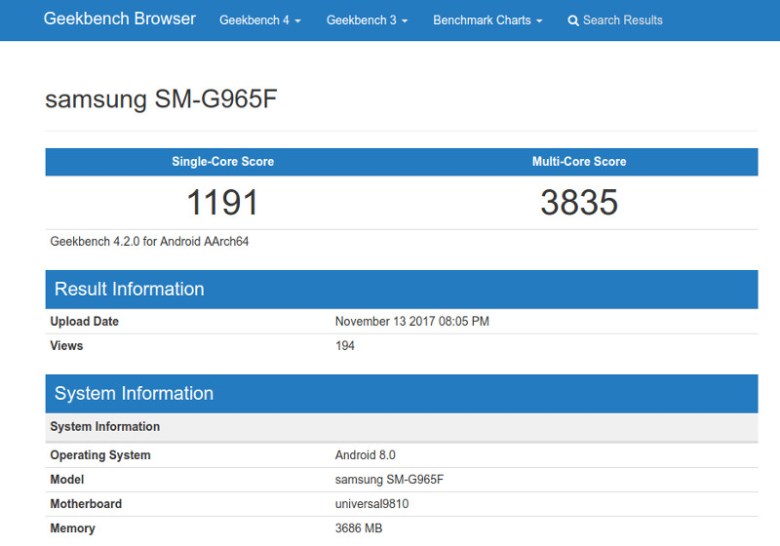The width and height of the screenshot is (780, 546).
Task: Click the Geekbench 4.2.0 for Android text
Action: 149,241
